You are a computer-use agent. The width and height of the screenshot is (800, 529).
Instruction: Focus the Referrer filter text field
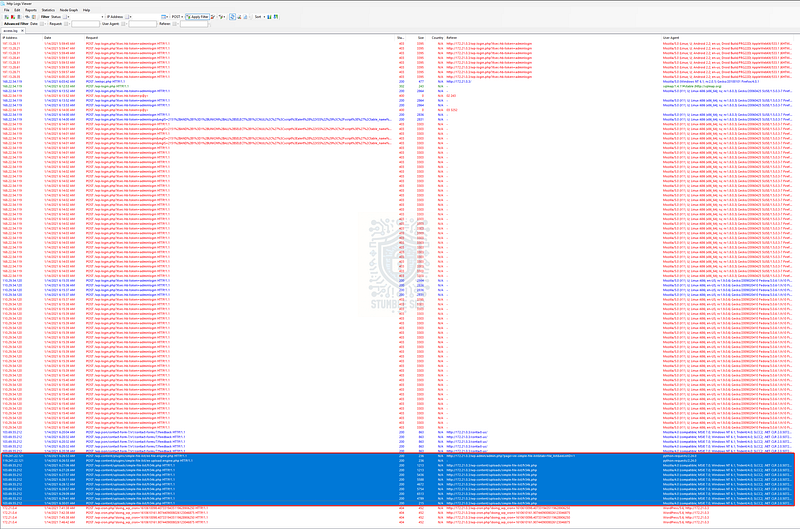pos(194,24)
